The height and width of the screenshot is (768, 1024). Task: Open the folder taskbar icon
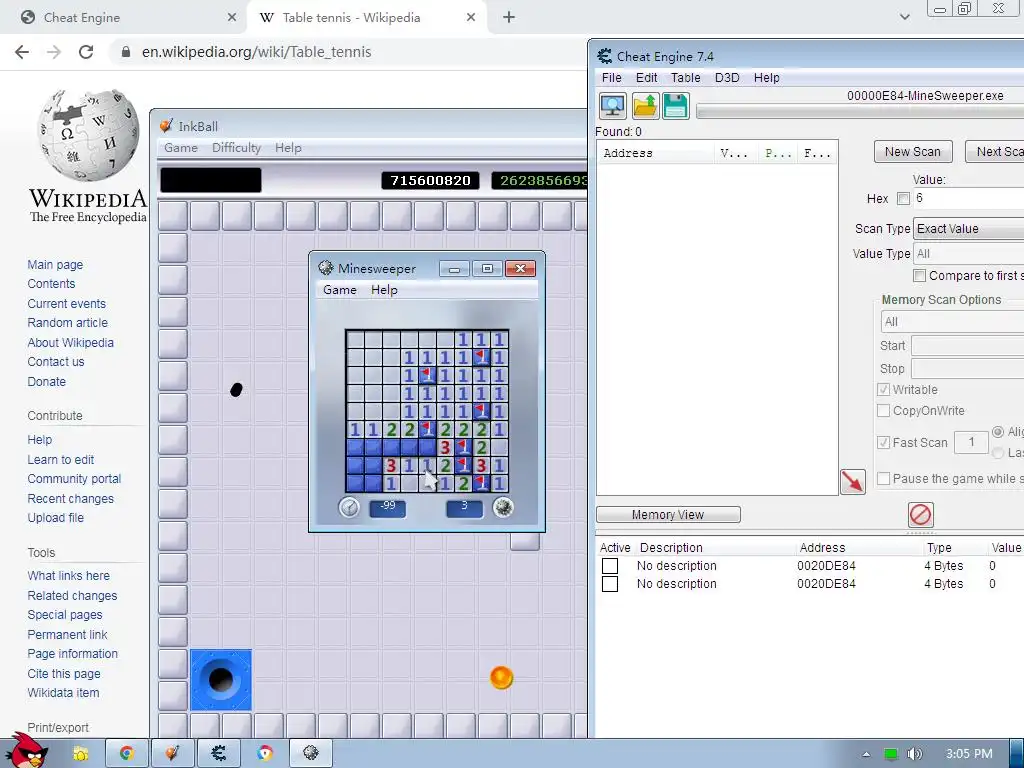point(80,754)
